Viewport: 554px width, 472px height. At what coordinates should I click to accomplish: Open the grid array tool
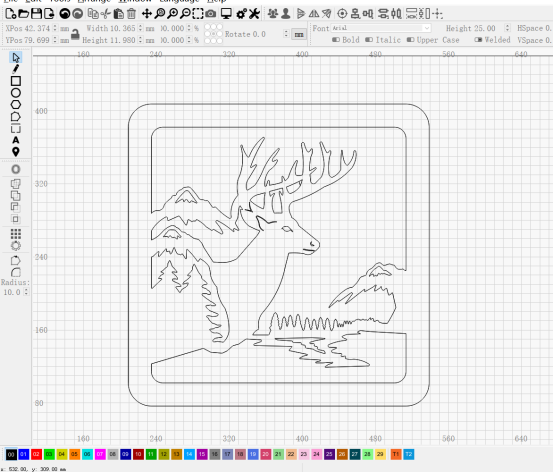pyautogui.click(x=16, y=234)
